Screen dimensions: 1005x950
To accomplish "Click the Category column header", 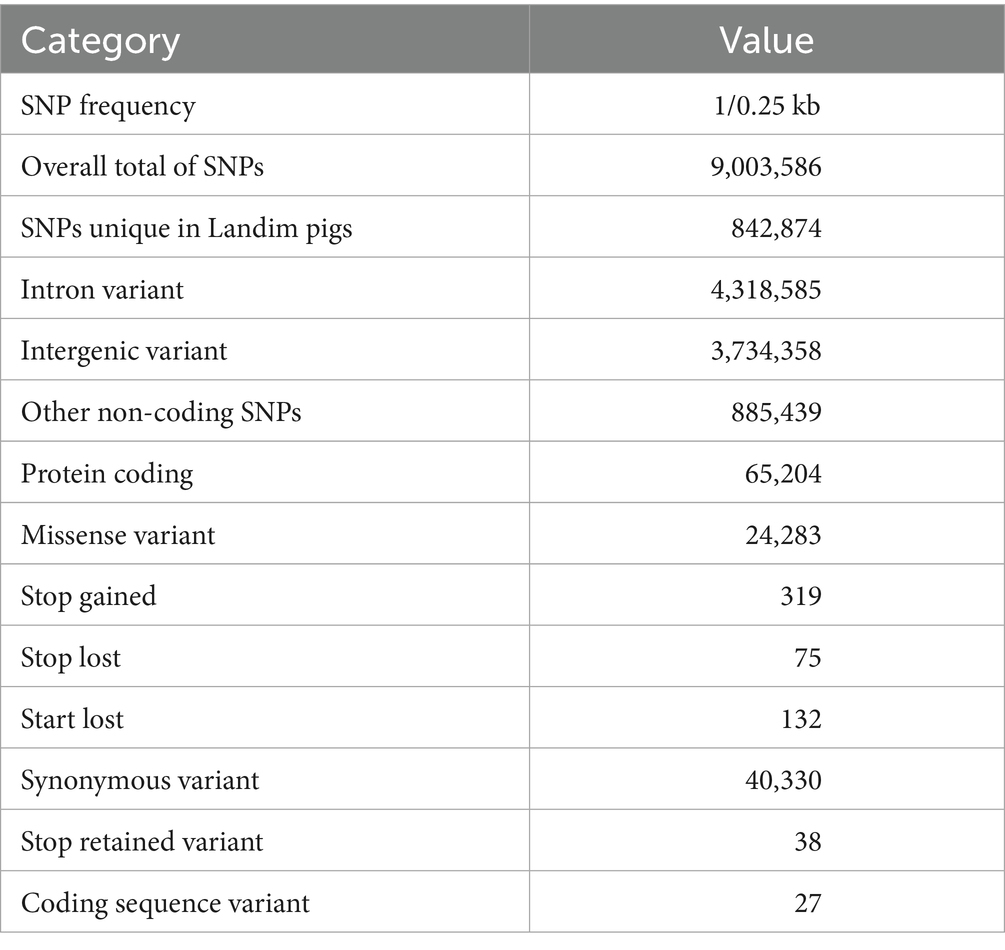I will (x=100, y=40).
